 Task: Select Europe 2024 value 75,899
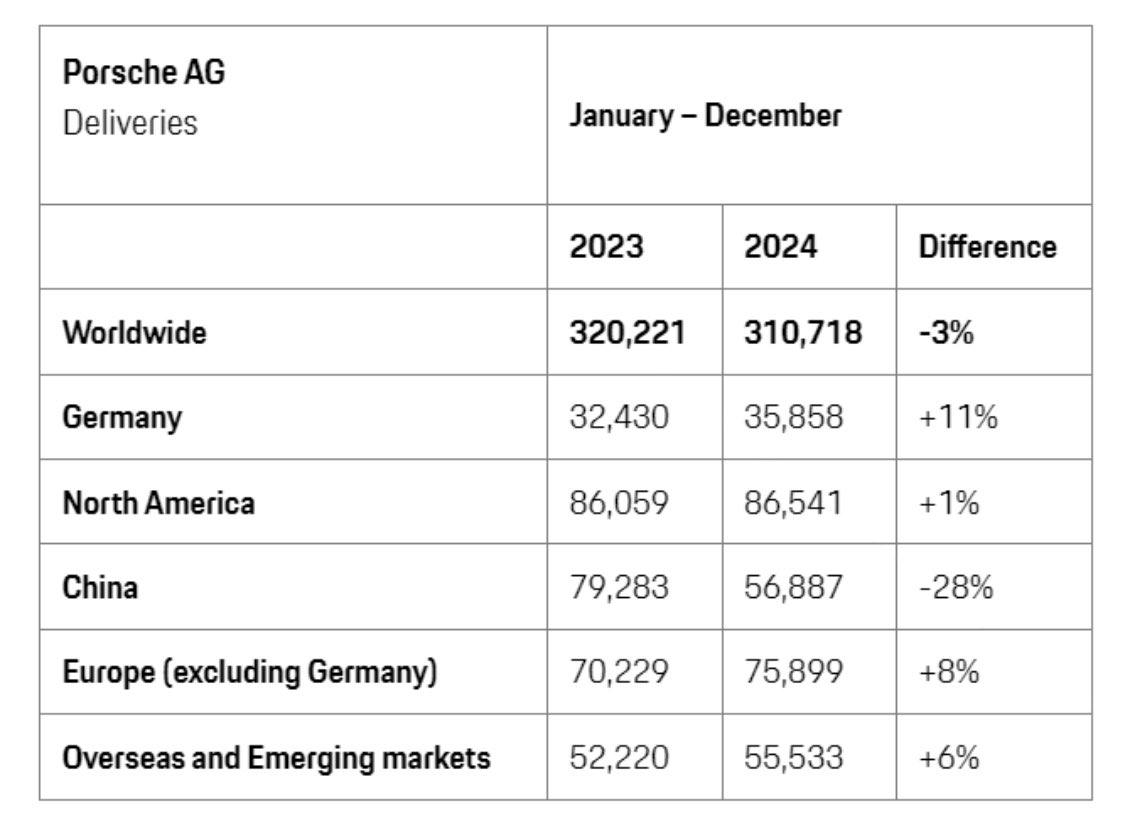pos(793,672)
